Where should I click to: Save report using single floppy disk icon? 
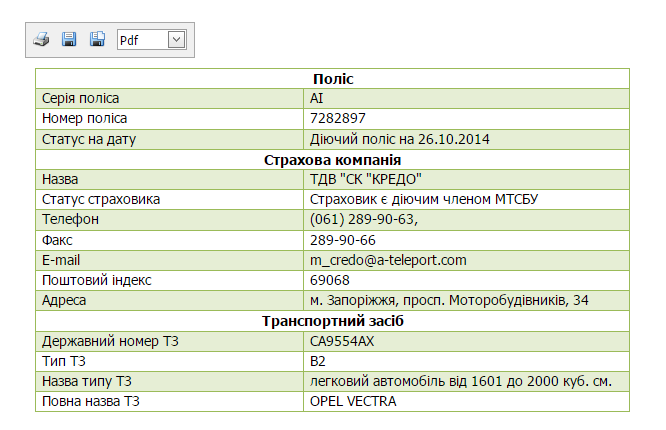[x=69, y=39]
